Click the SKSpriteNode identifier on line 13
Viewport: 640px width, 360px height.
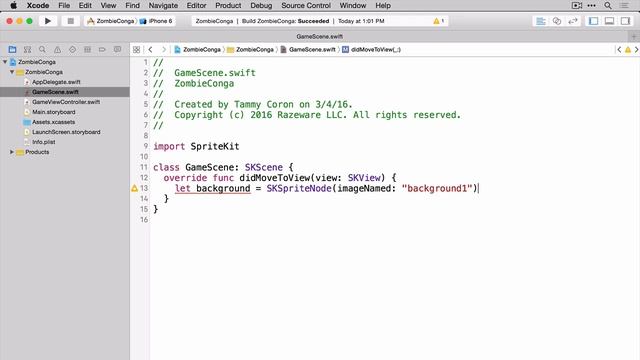coord(299,188)
